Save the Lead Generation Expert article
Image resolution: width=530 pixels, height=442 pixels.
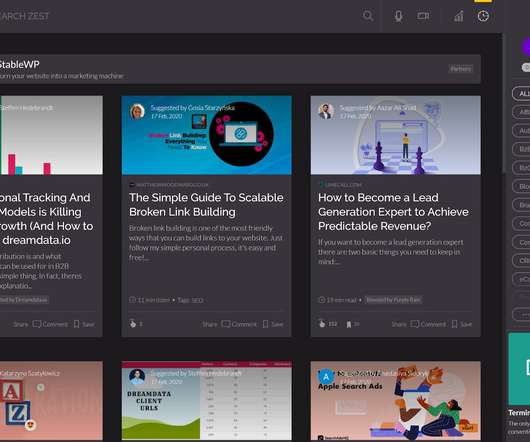pyautogui.click(x=462, y=324)
